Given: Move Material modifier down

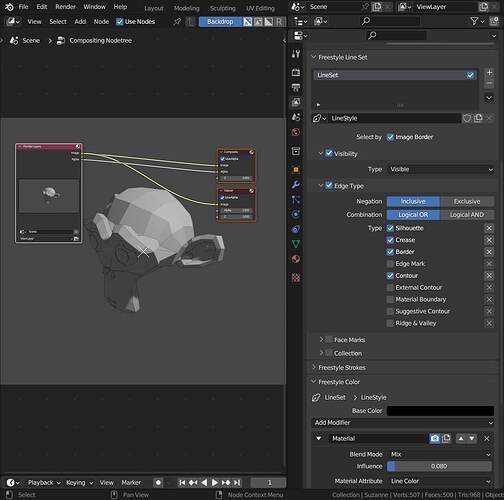Looking at the screenshot, I should [x=472, y=438].
